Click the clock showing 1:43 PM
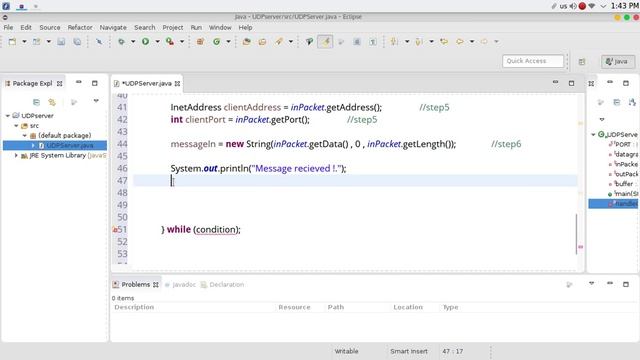The image size is (640, 360). (624, 6)
